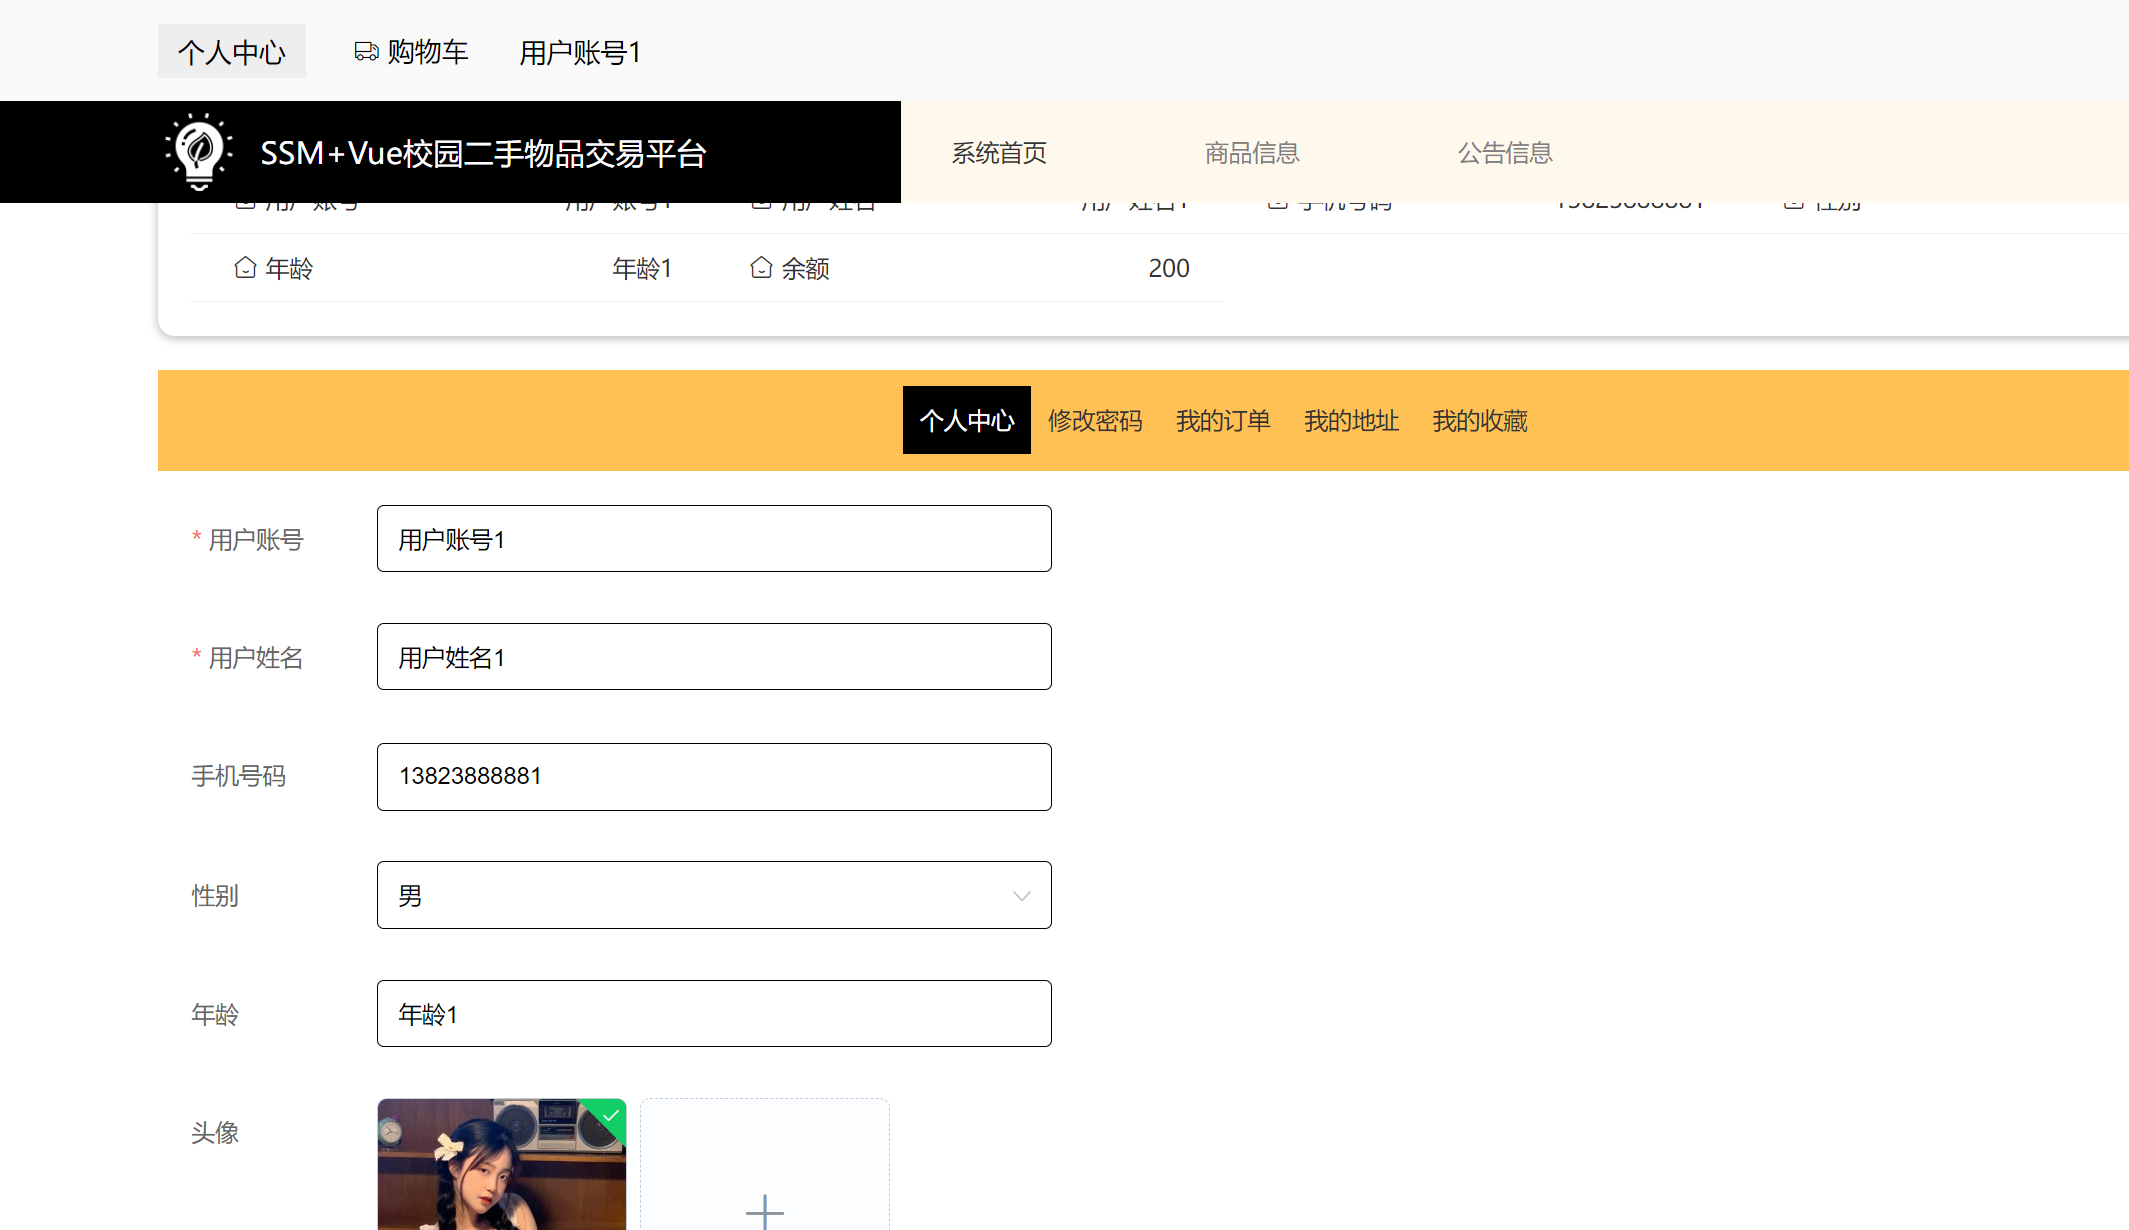The height and width of the screenshot is (1230, 2129).
Task: Expand the 性别 dropdown arrow
Action: pos(1021,896)
